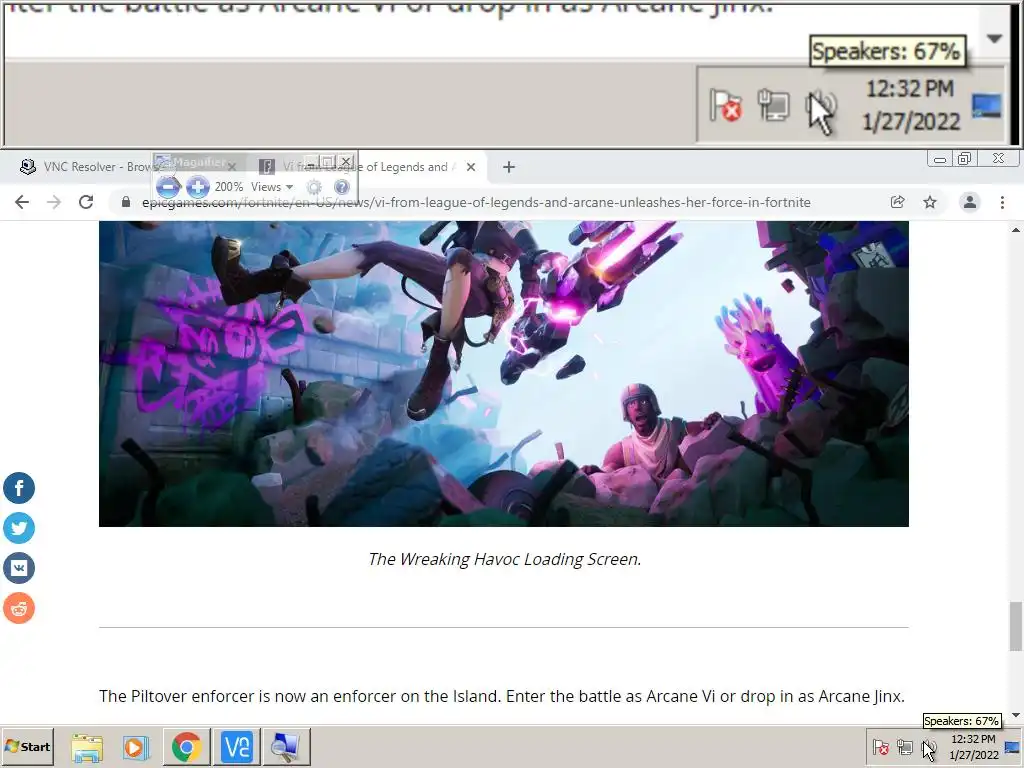The height and width of the screenshot is (768, 1024).
Task: Click the share this page icon
Action: click(898, 202)
